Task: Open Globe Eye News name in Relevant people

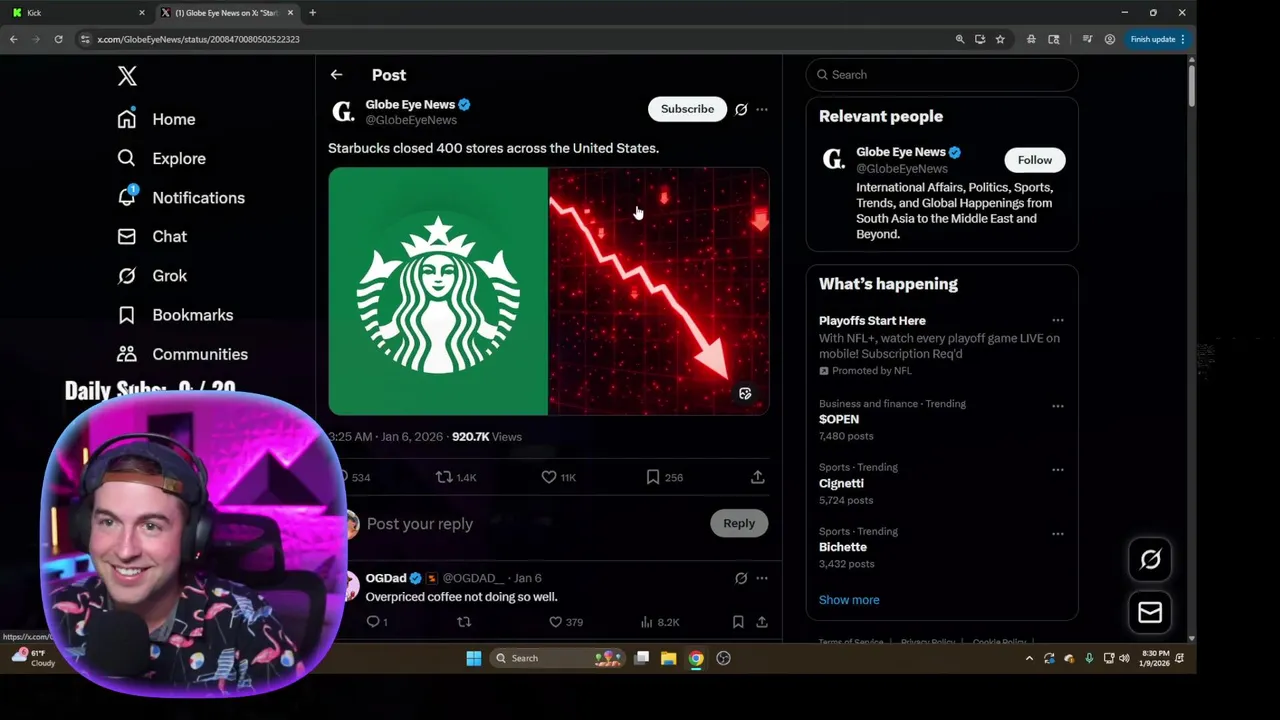Action: [x=900, y=152]
